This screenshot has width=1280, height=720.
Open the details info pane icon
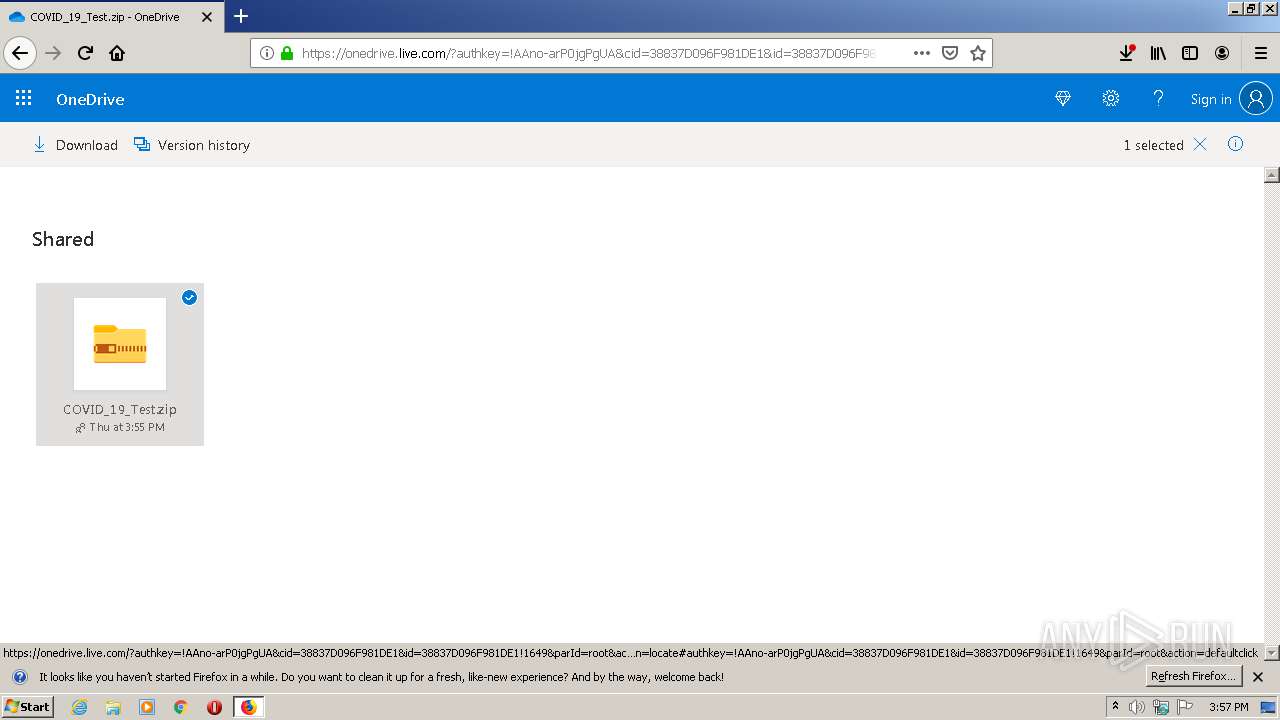[1236, 144]
